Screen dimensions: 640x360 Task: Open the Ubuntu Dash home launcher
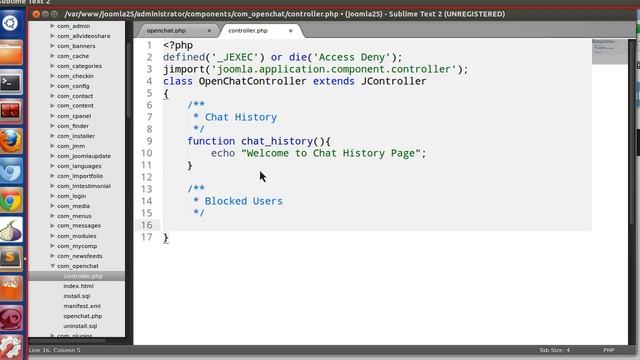(x=11, y=22)
